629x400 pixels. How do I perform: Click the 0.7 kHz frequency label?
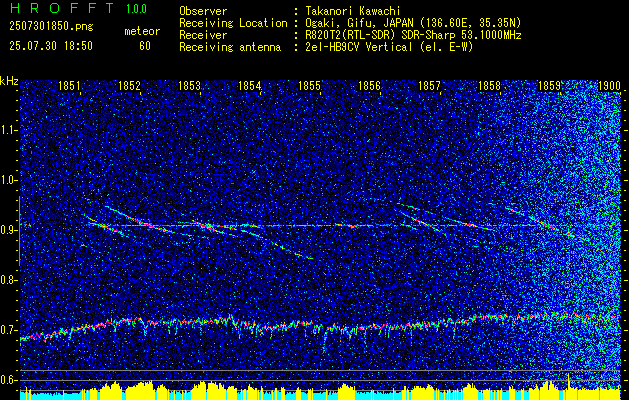pyautogui.click(x=9, y=330)
